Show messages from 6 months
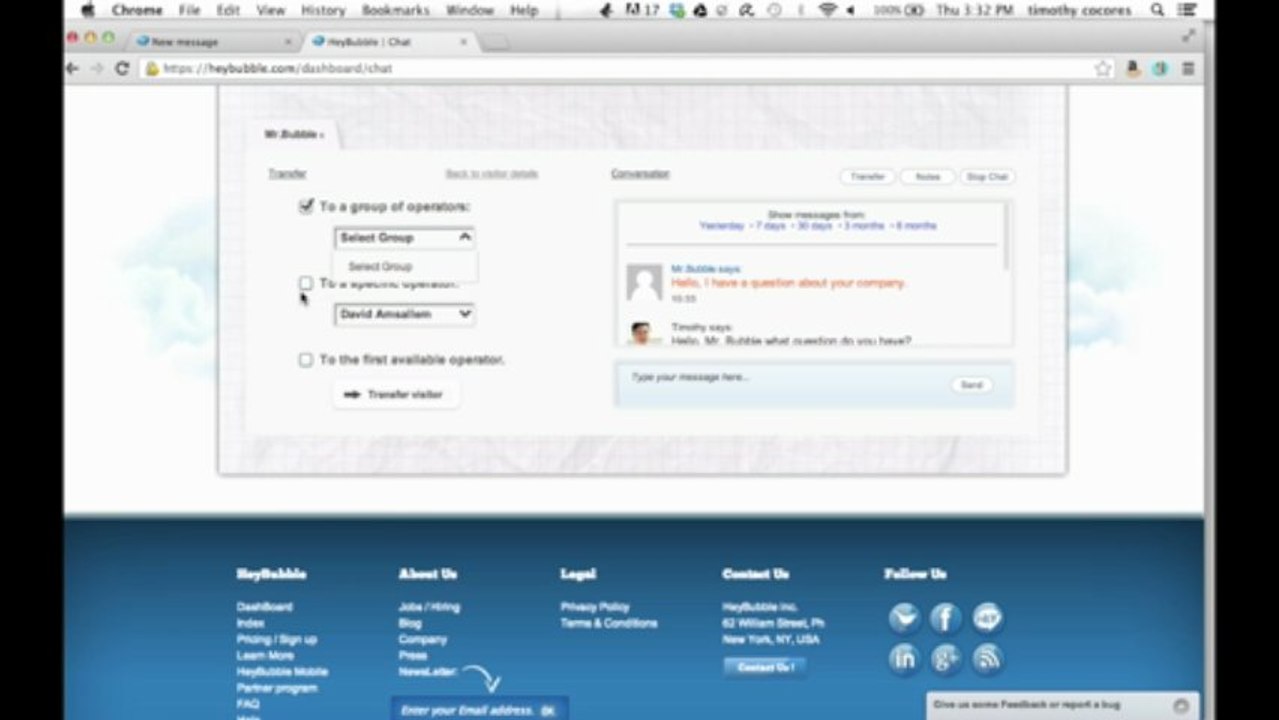The height and width of the screenshot is (720, 1279). pyautogui.click(x=917, y=226)
